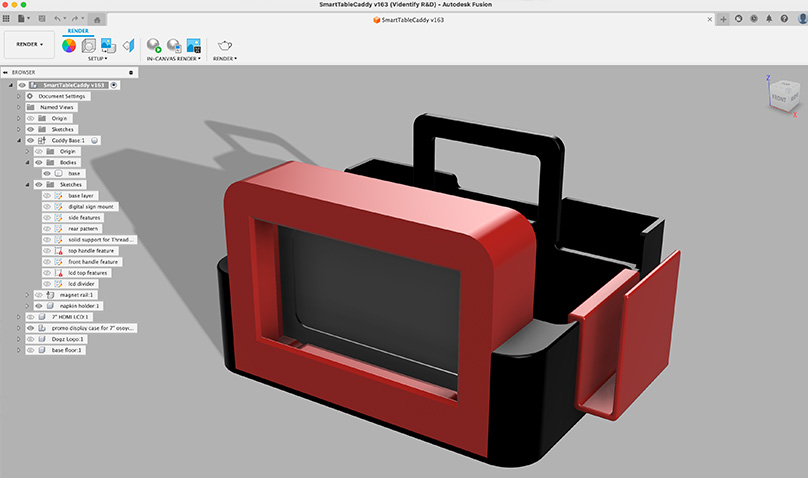Open a new design tab with plus
Viewport: 808px width, 478px height.
pos(723,19)
